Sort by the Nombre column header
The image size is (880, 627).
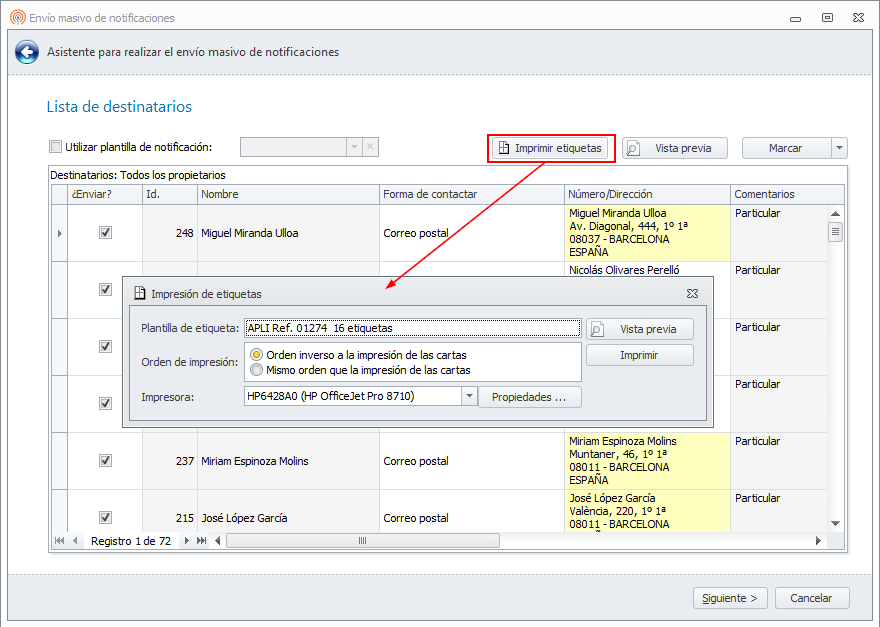coord(286,194)
